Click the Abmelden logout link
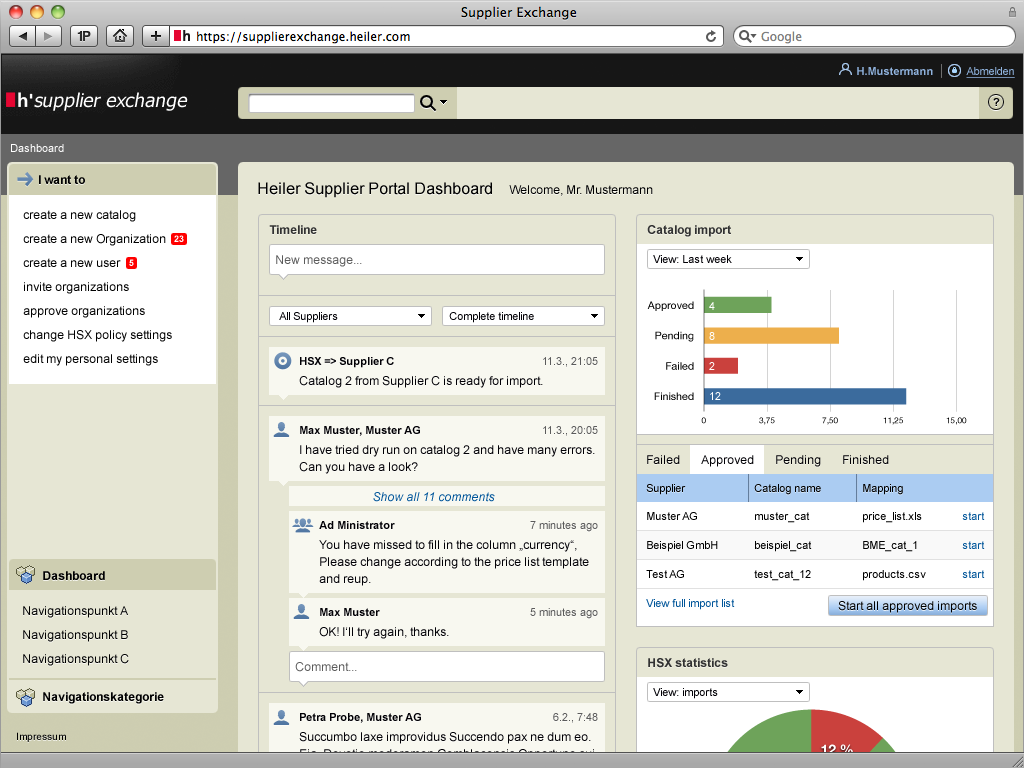1024x768 pixels. pos(990,71)
